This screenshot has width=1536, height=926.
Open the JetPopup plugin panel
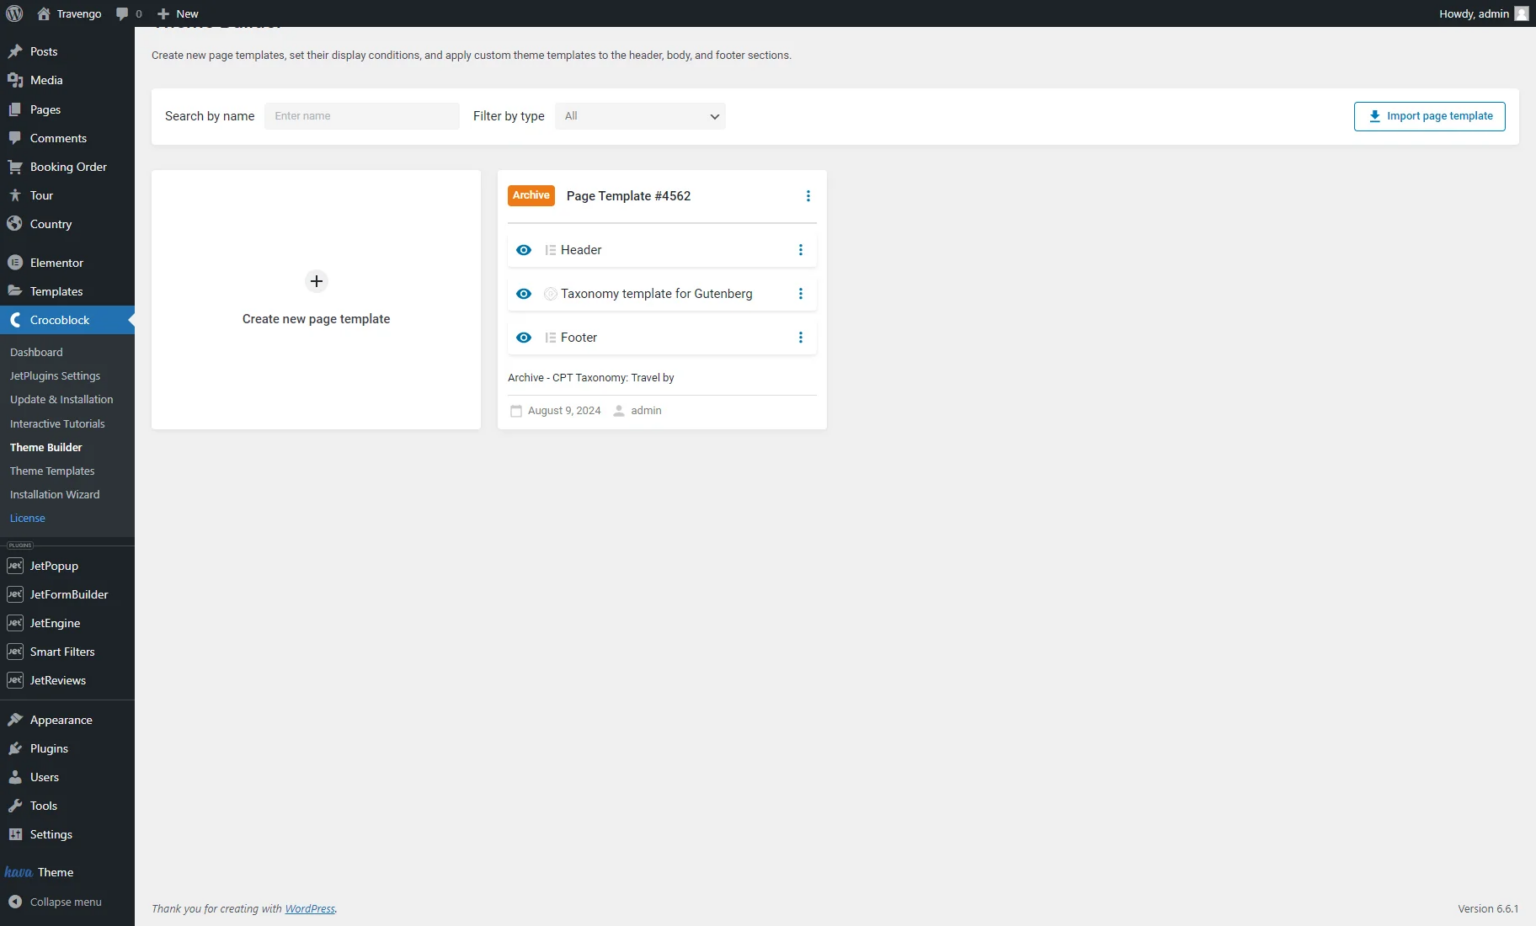(53, 565)
